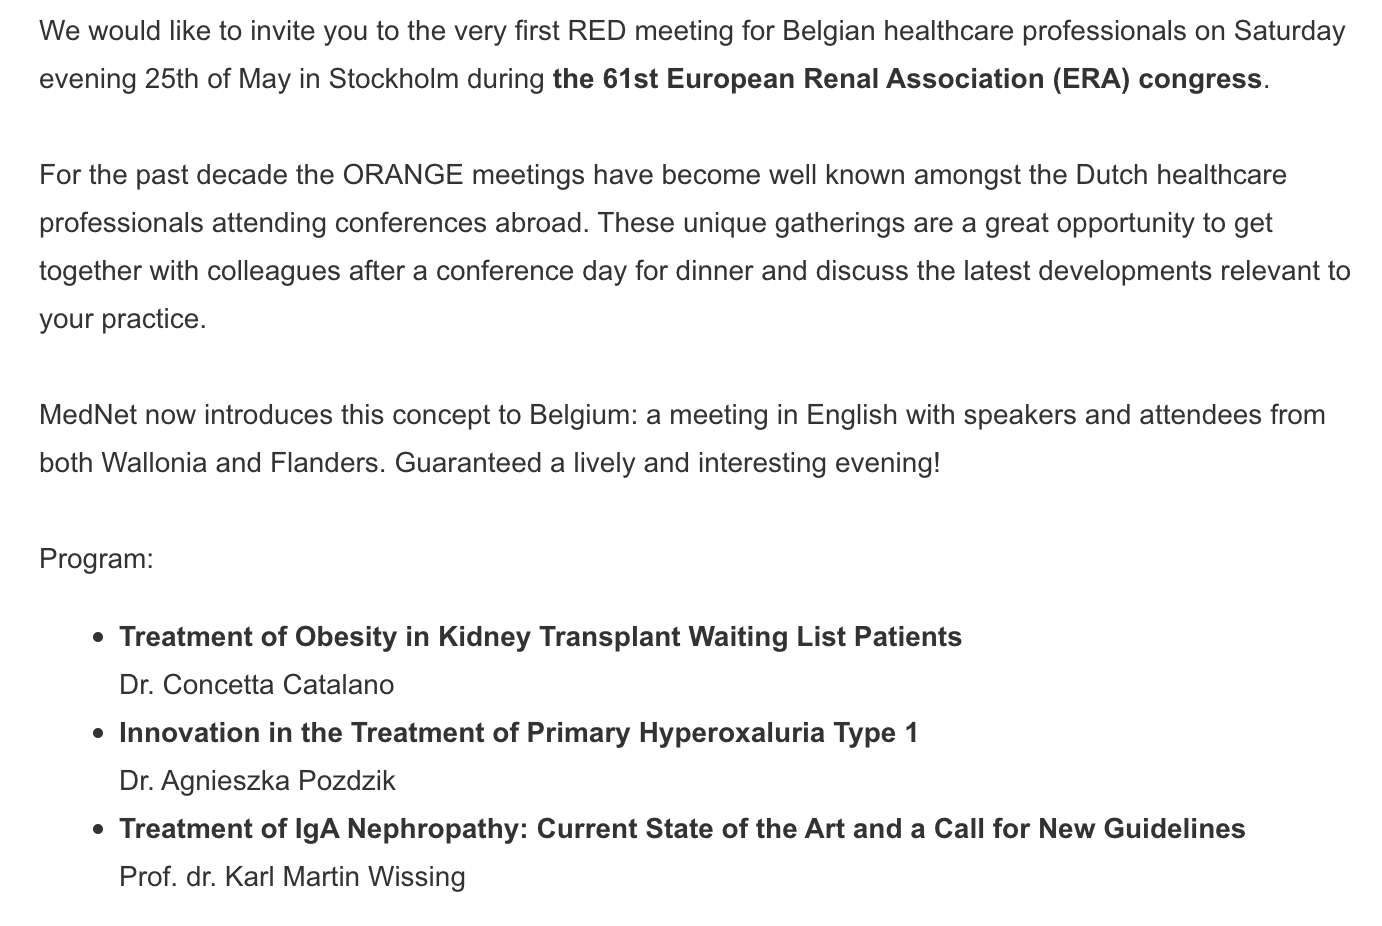Click speaker name Prof. dr. Karl Martin Wissing
1382x926 pixels.
(x=292, y=877)
